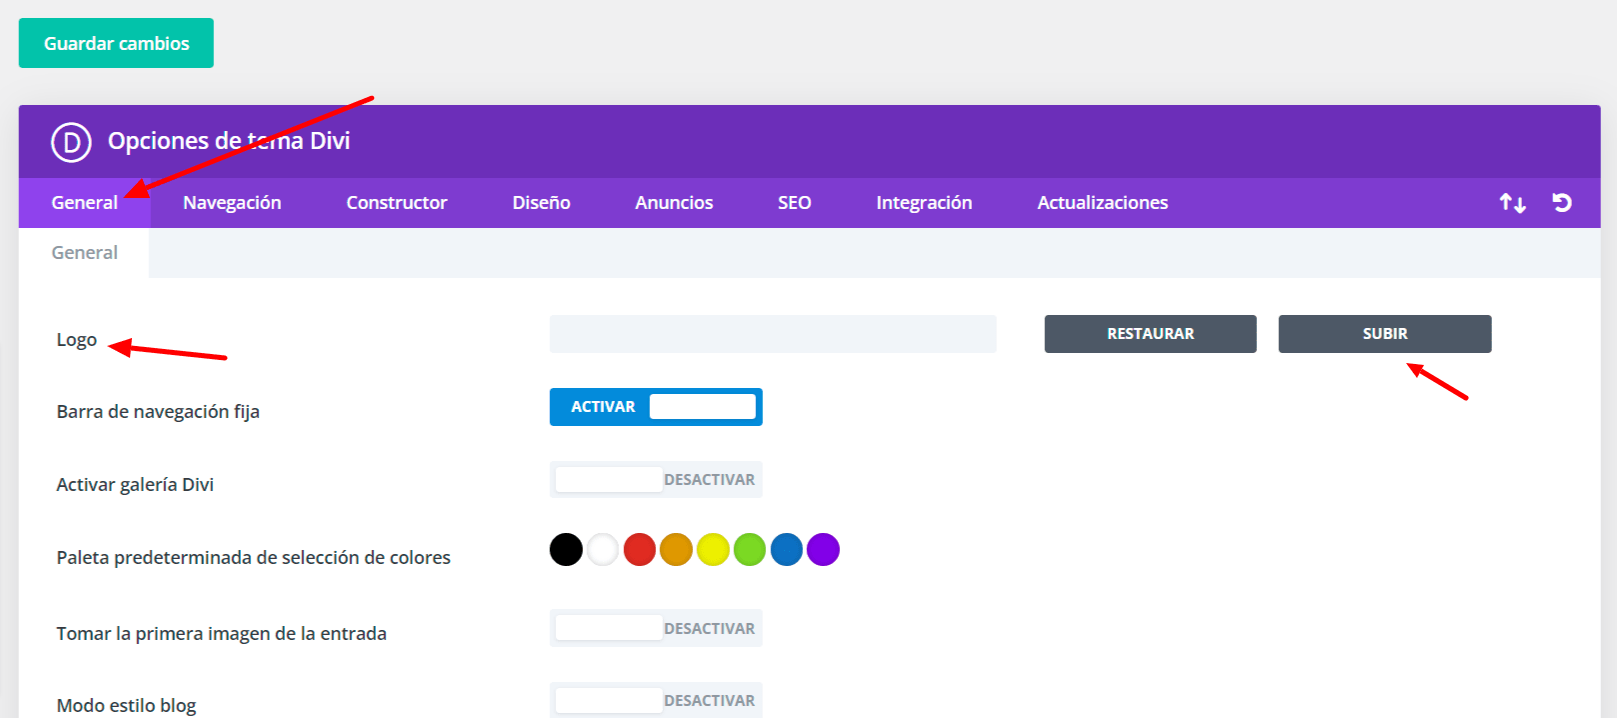Click the RESTAURAR logo button

1150,334
